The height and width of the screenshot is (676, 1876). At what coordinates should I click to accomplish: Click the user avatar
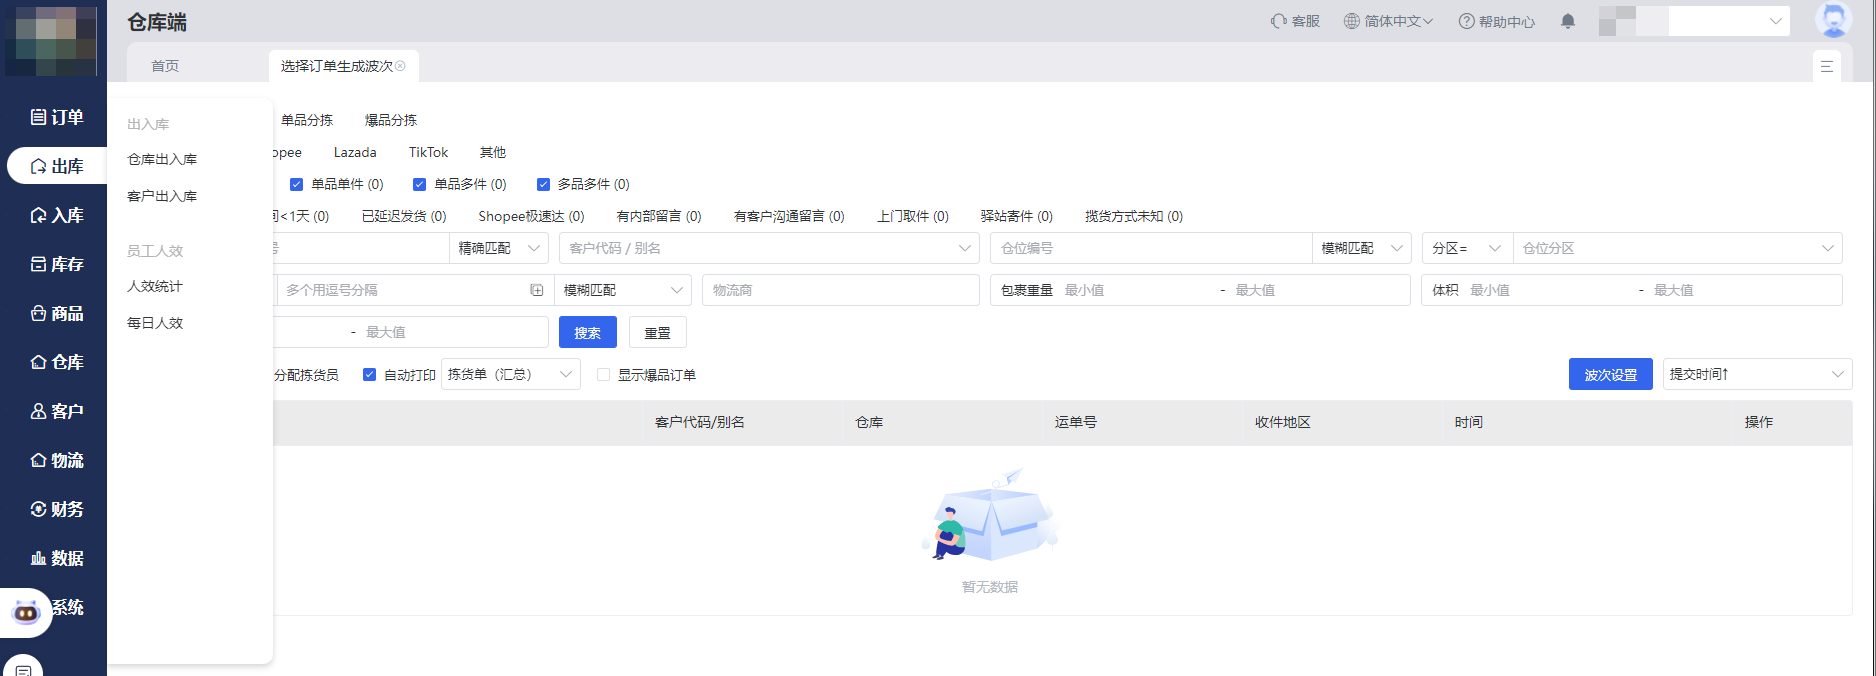pos(1833,21)
